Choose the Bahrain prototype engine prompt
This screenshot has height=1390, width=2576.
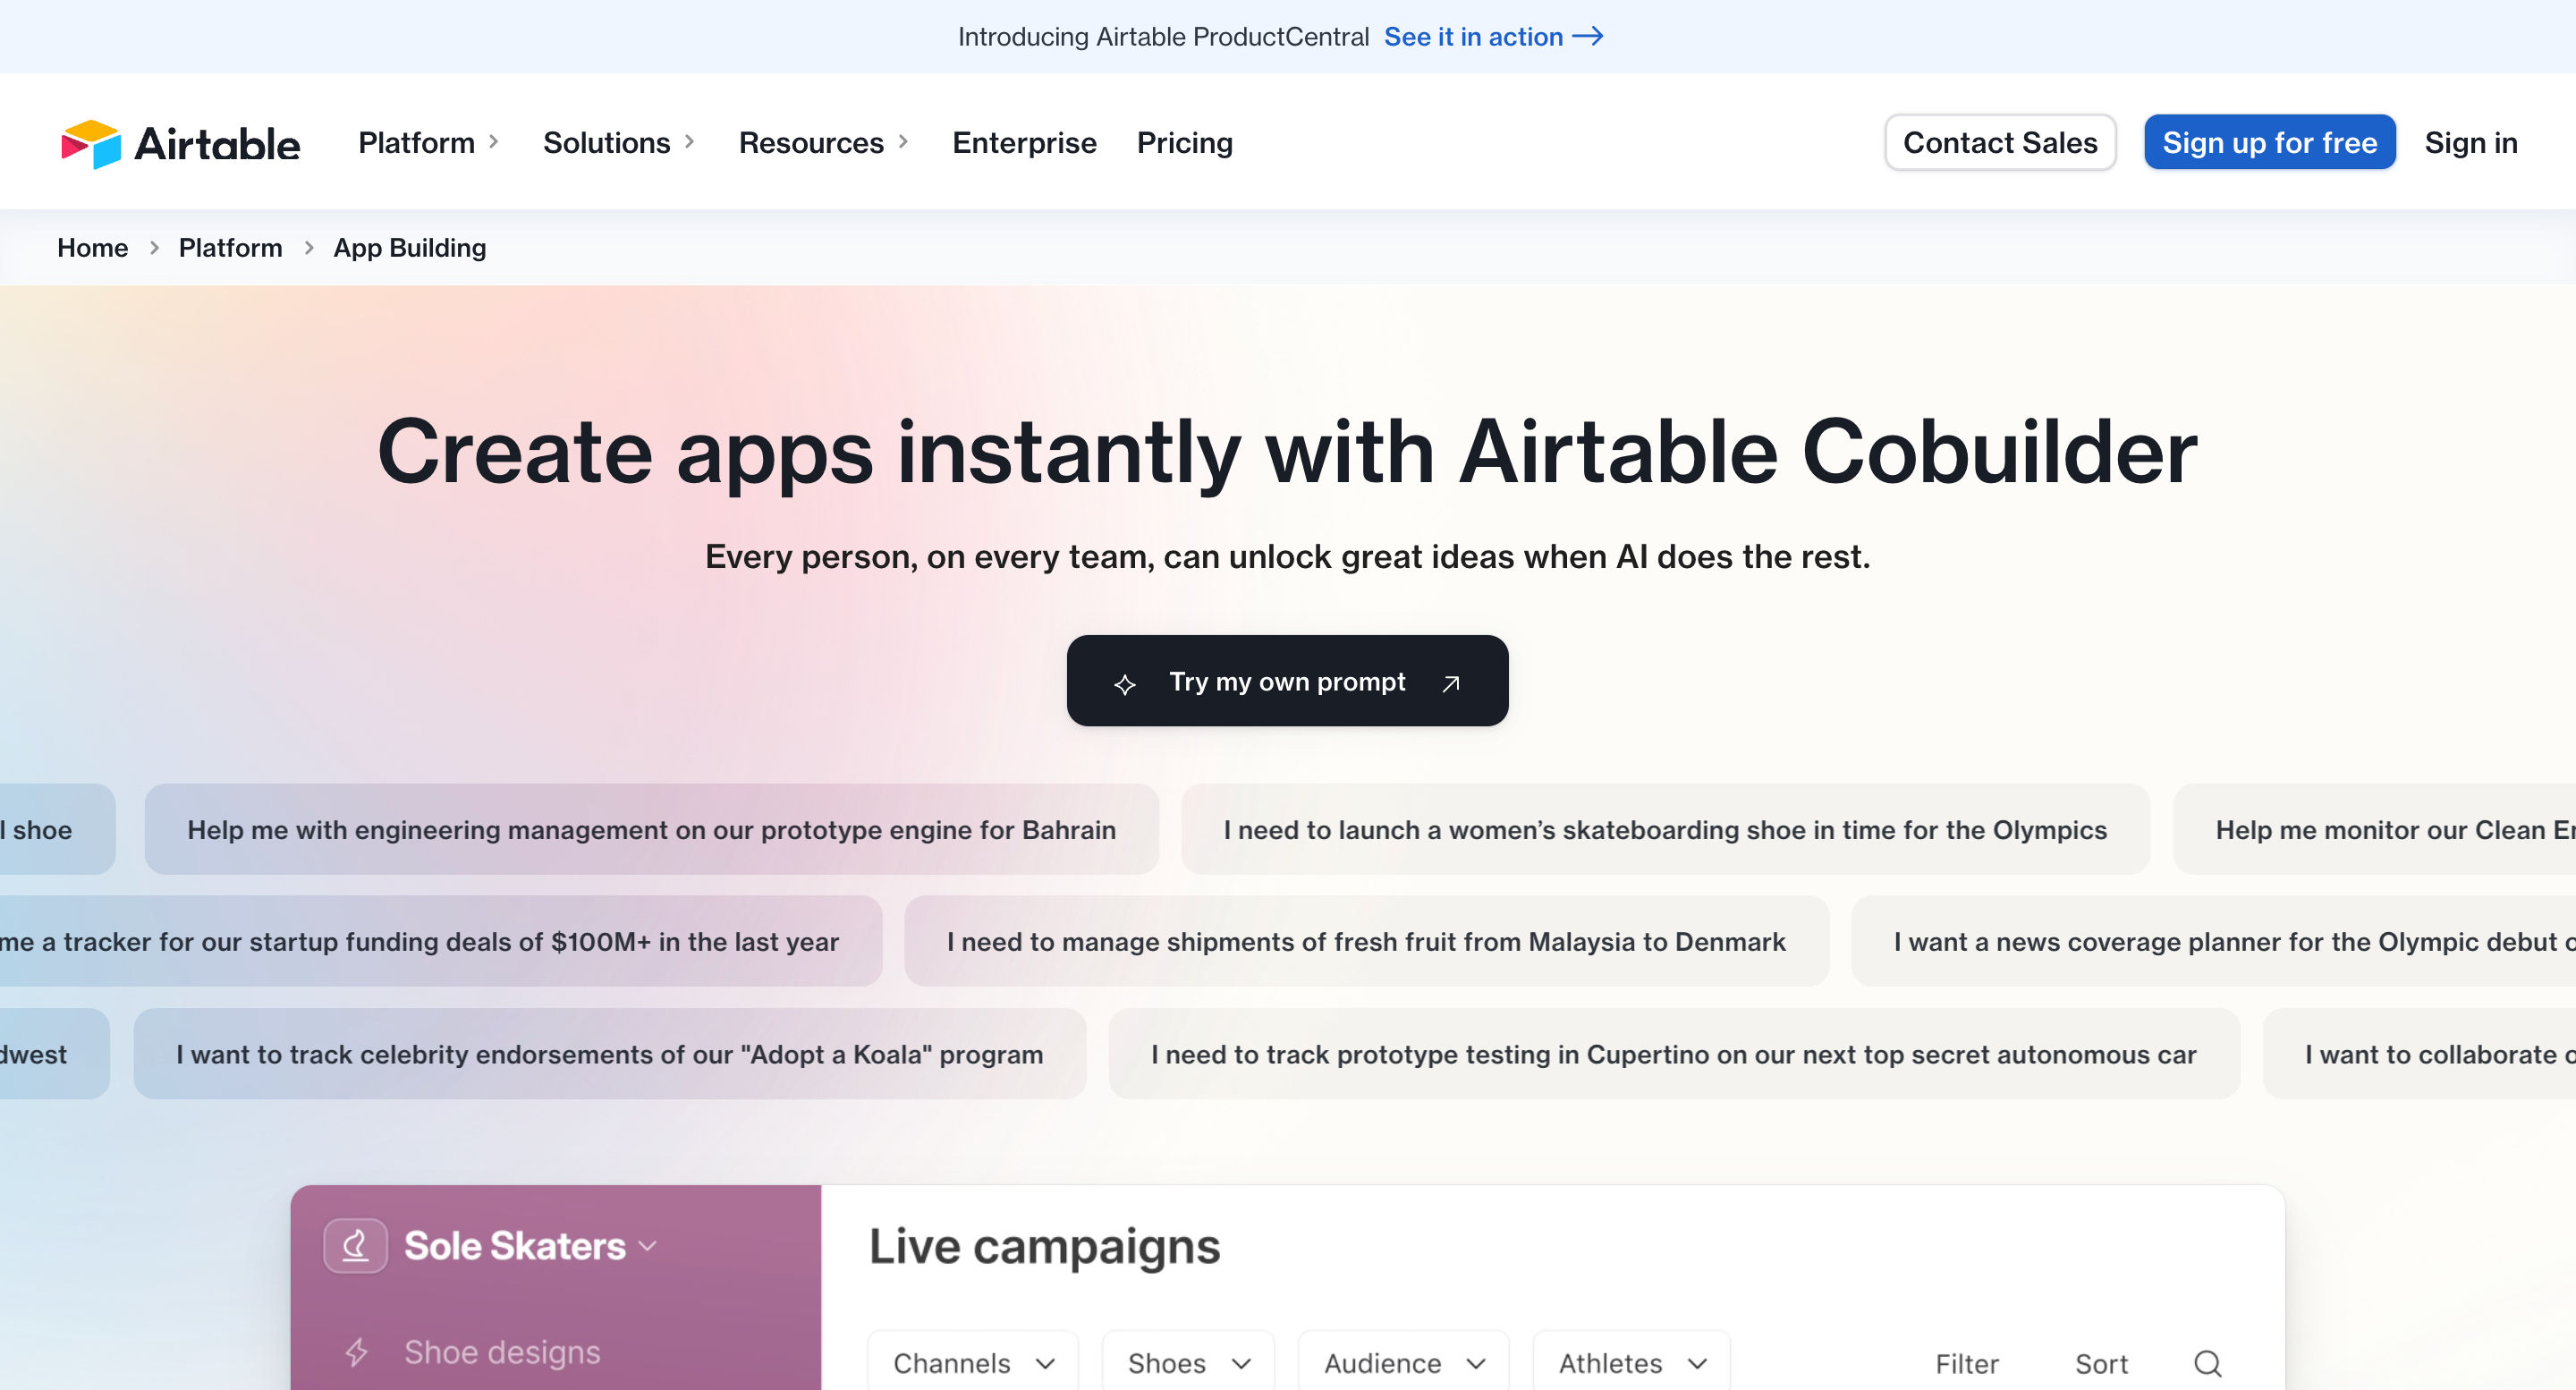pyautogui.click(x=651, y=829)
